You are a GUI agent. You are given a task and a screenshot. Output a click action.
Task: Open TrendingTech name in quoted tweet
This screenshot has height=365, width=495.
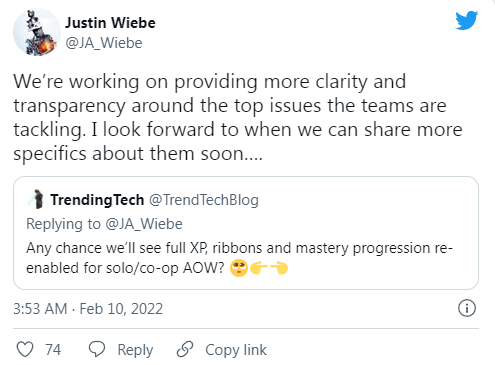click(97, 200)
